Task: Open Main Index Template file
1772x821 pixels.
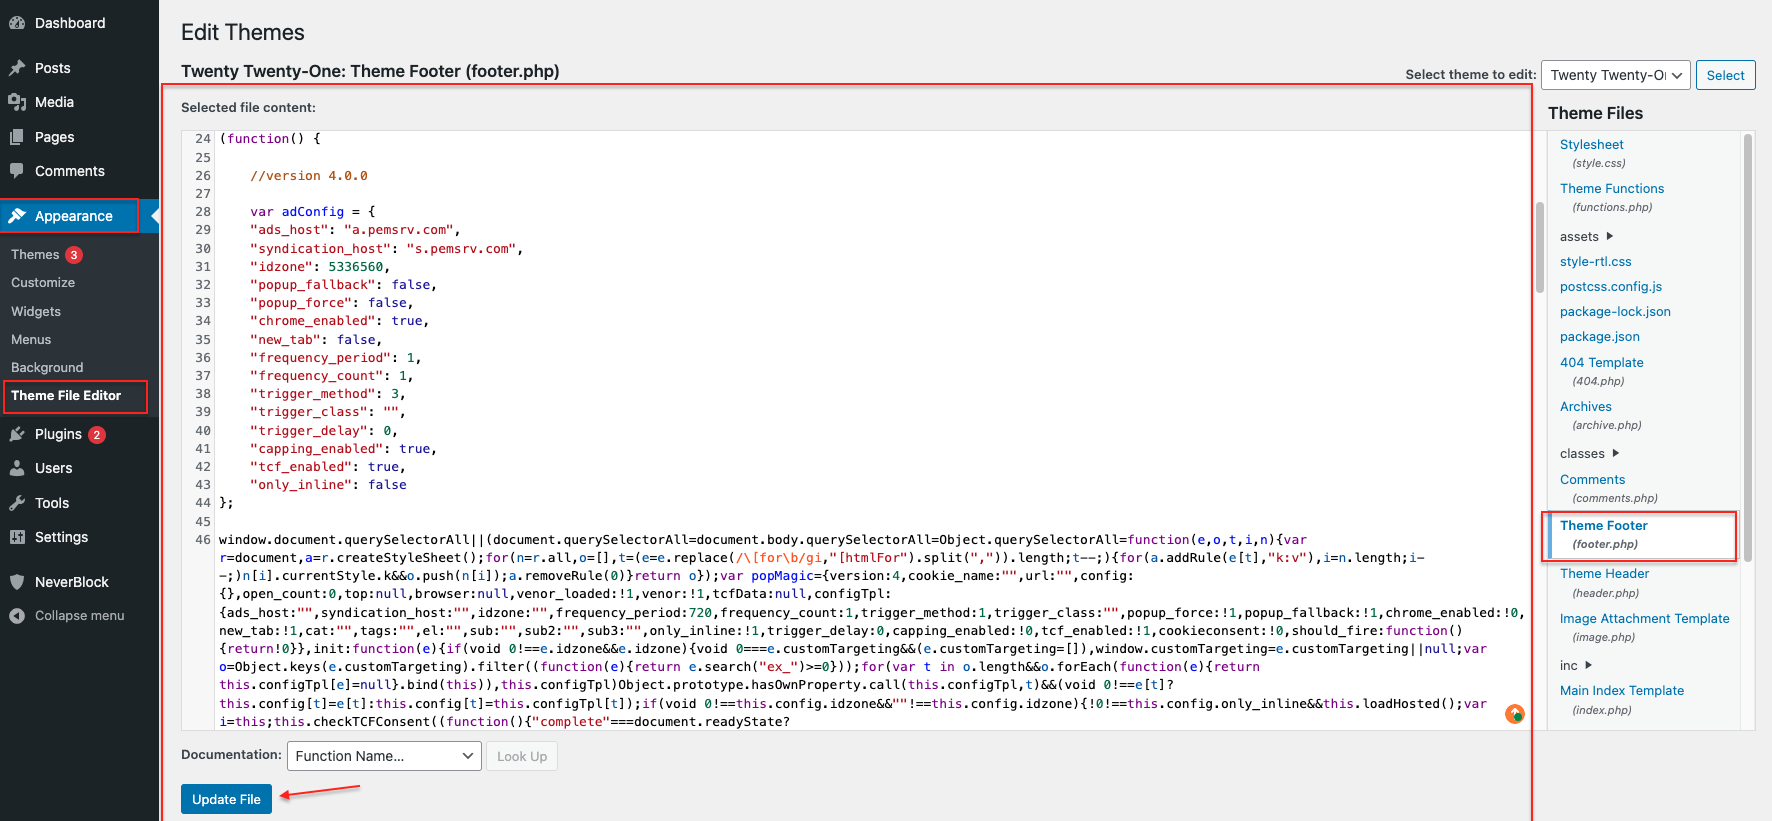Action: pos(1621,691)
